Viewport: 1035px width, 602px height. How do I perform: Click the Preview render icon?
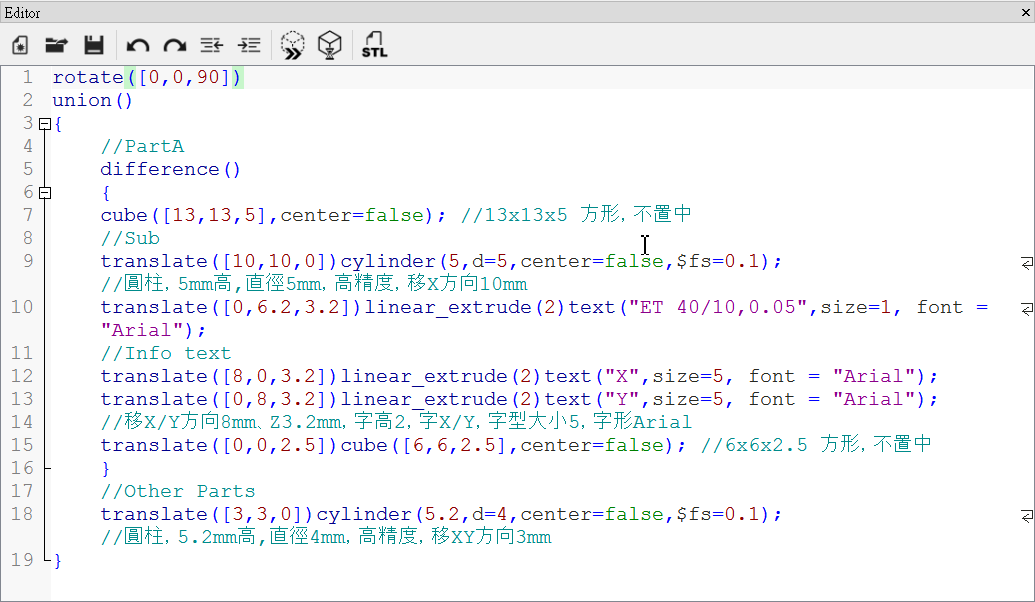click(292, 45)
